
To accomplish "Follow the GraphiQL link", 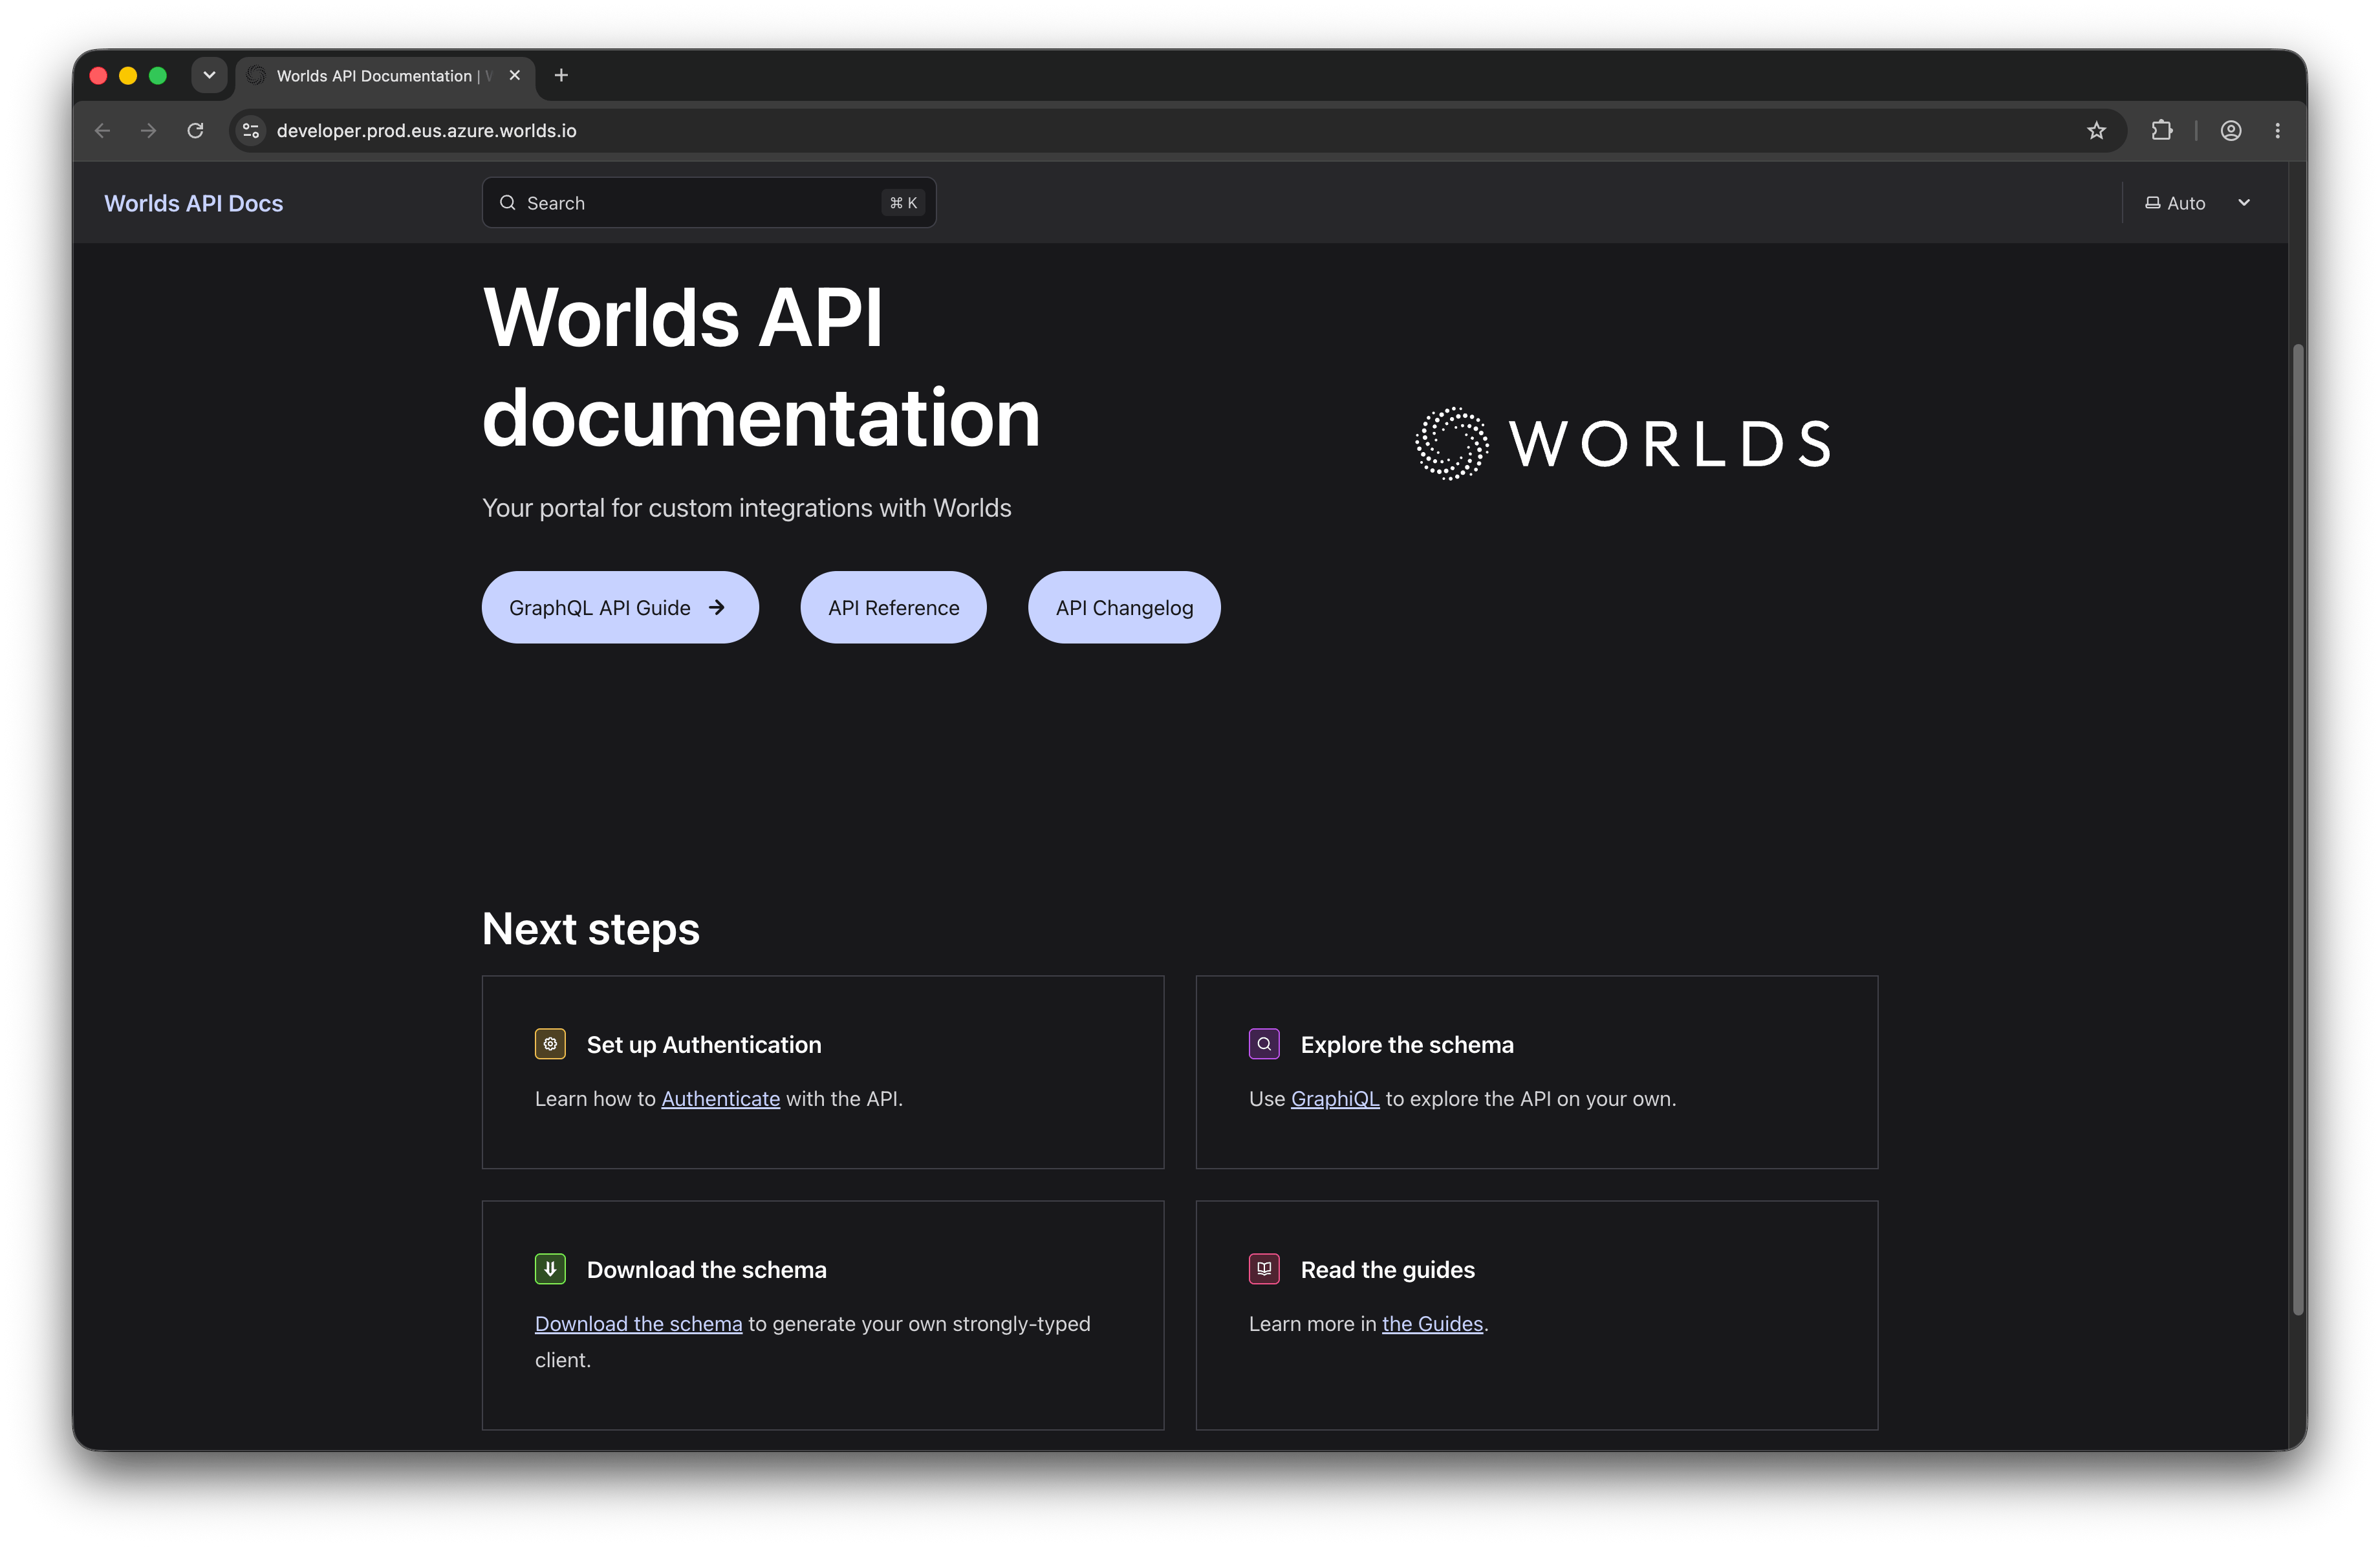I will pyautogui.click(x=1334, y=1099).
